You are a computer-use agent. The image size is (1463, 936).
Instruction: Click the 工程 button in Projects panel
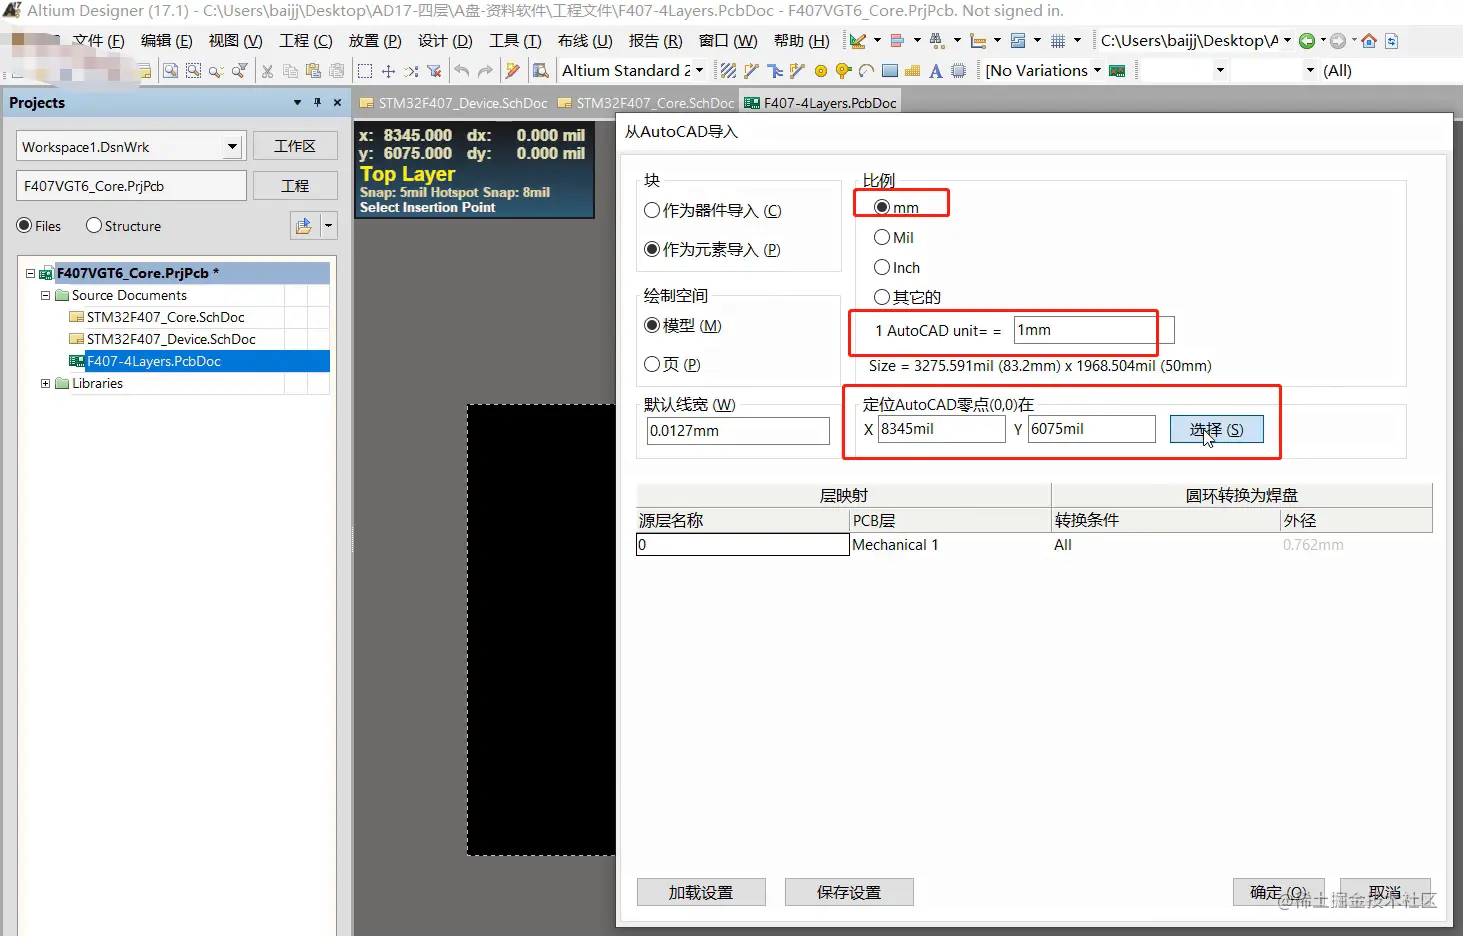click(295, 186)
